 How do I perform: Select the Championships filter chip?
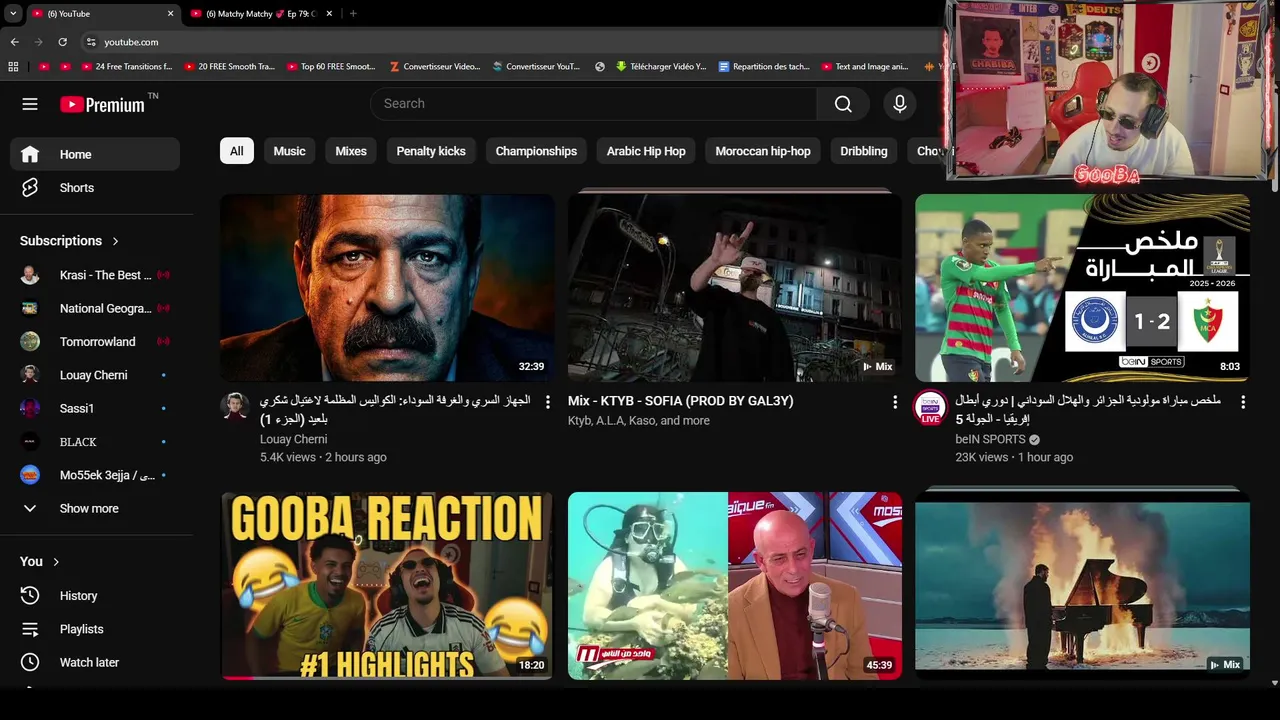click(536, 151)
